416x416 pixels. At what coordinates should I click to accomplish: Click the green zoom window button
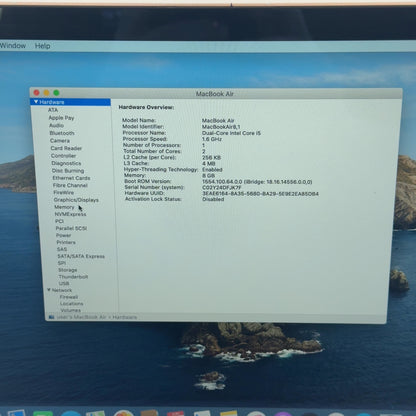[x=56, y=93]
